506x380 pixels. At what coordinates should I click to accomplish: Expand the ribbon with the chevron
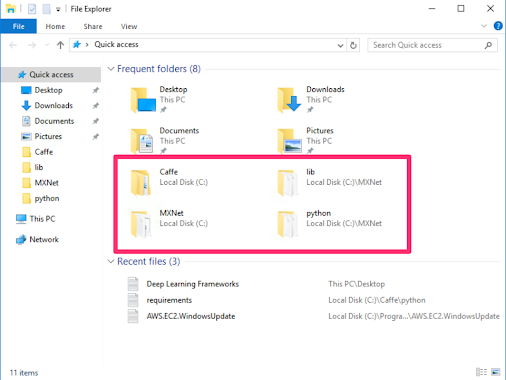click(484, 26)
